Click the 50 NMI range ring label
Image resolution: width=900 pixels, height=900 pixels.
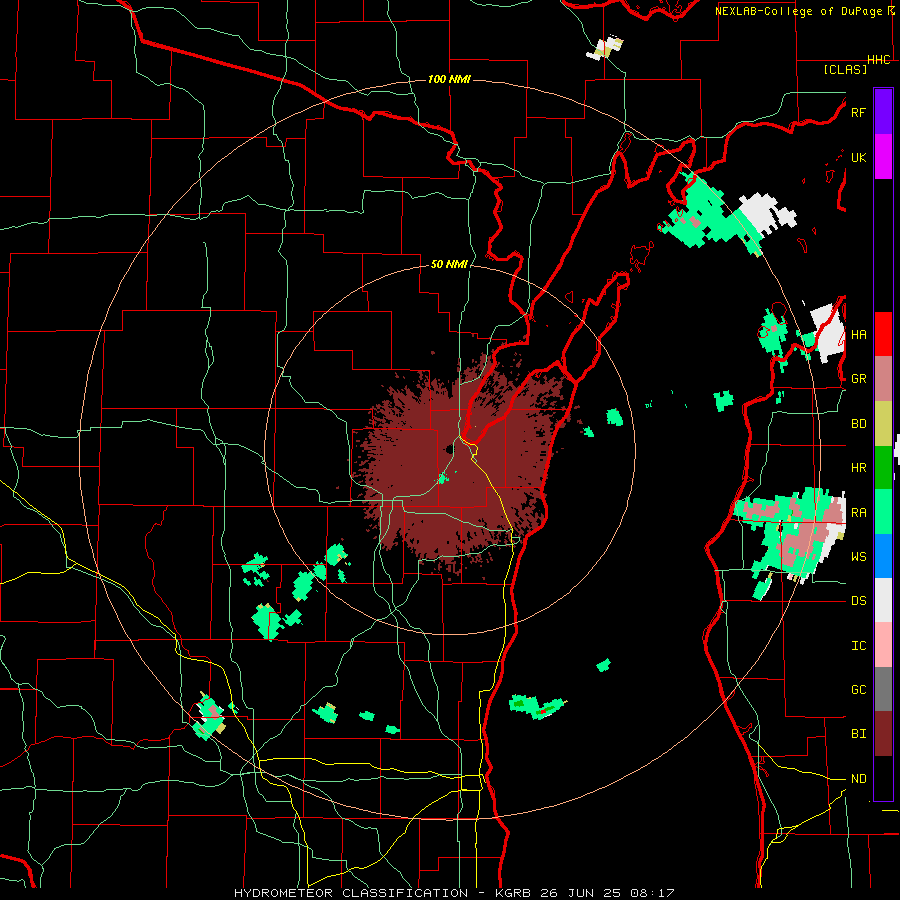(449, 264)
